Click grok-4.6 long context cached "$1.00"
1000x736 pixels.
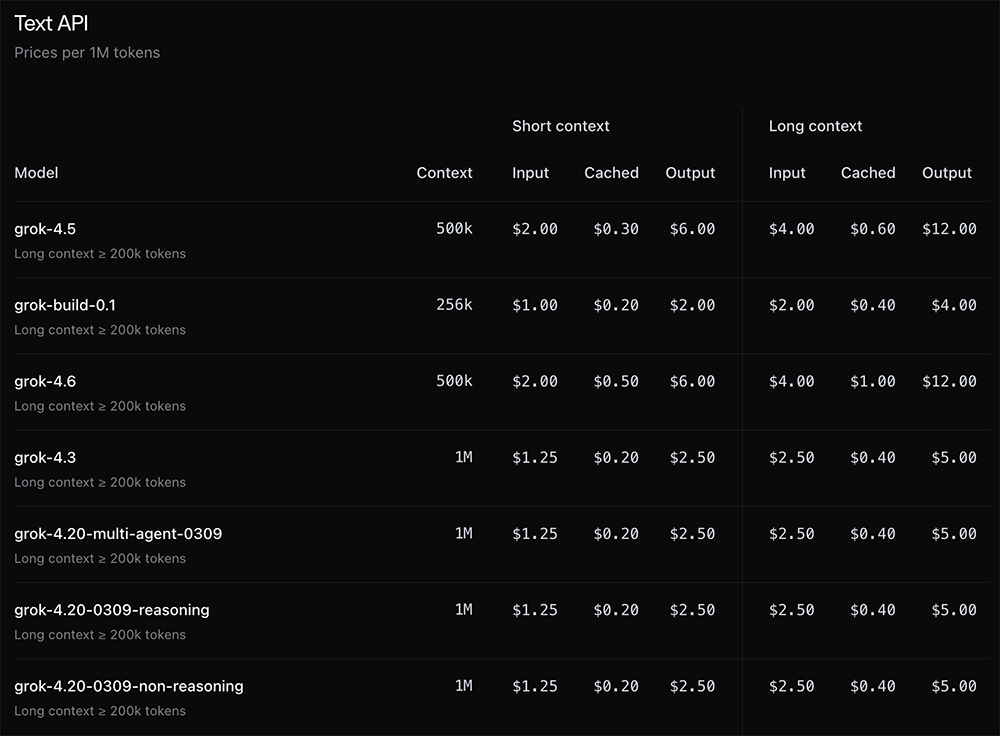(x=872, y=381)
